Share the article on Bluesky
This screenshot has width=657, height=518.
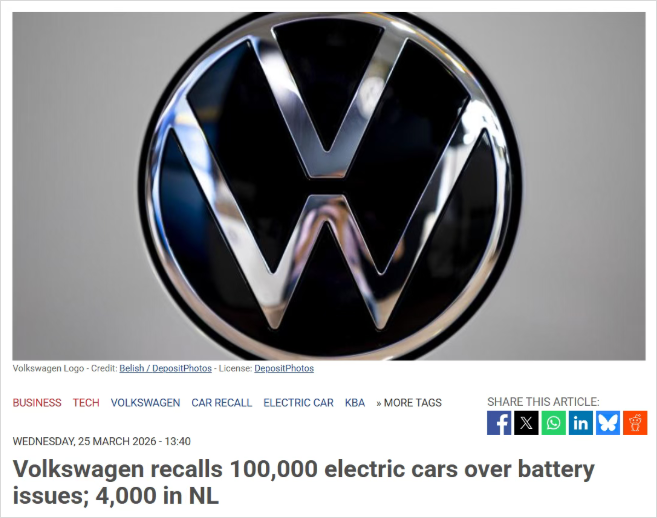point(608,423)
